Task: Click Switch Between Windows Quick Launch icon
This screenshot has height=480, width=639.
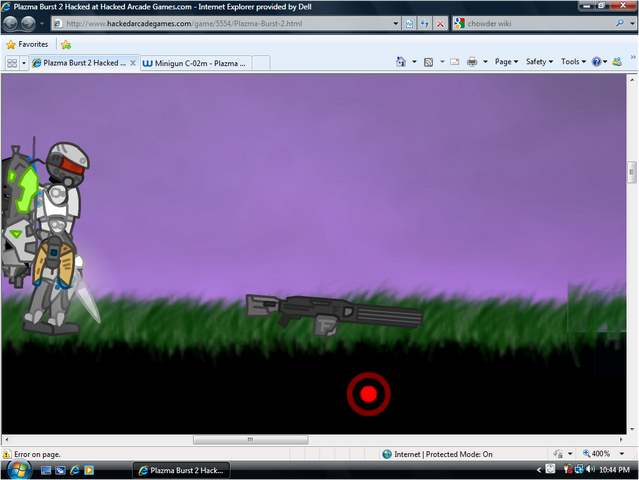Action: [x=60, y=471]
